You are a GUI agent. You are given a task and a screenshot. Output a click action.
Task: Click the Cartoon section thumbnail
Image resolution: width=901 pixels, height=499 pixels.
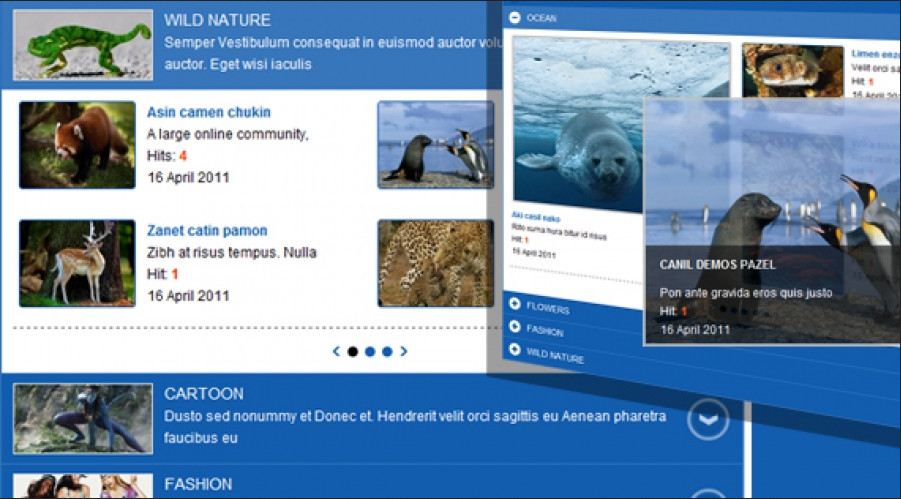[x=83, y=419]
